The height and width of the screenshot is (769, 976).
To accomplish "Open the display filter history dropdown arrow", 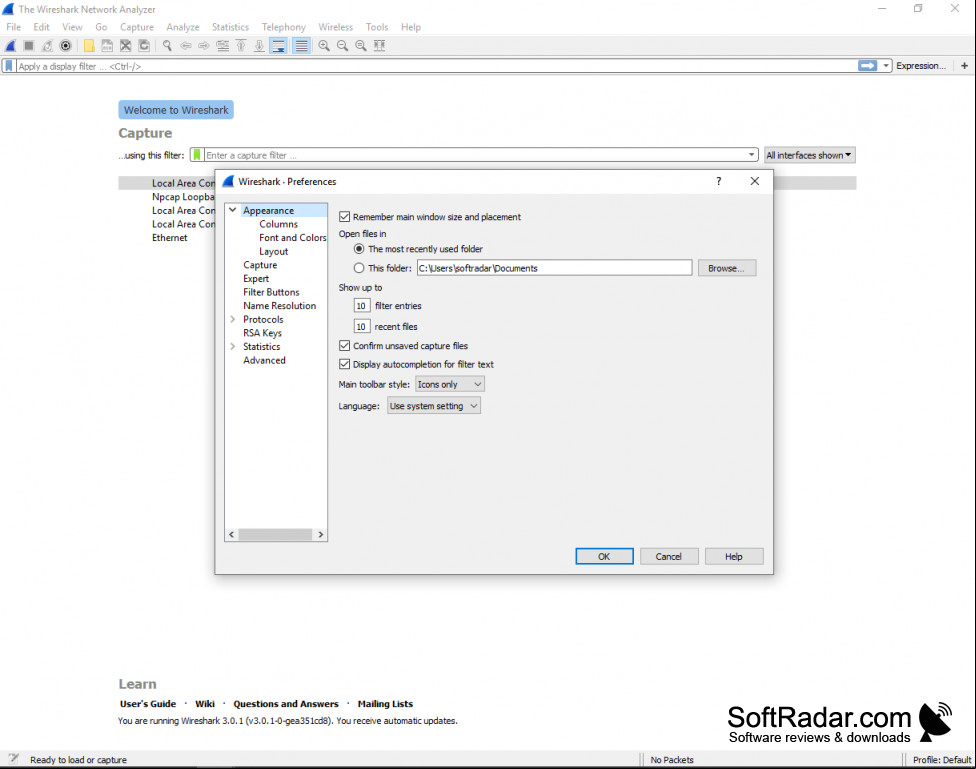I will [886, 66].
